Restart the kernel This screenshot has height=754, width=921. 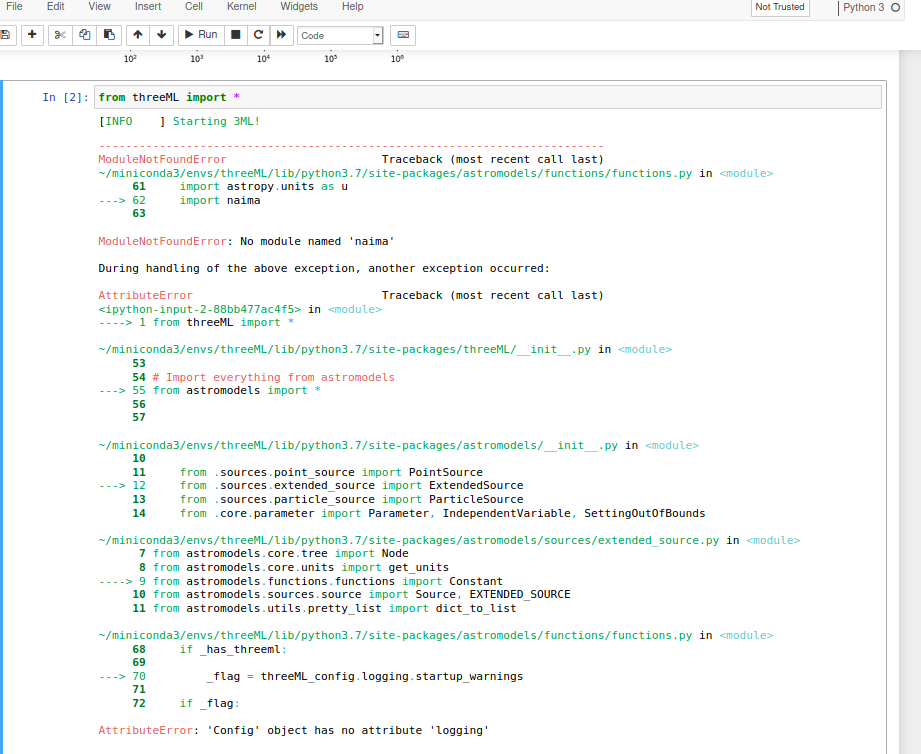(x=258, y=34)
